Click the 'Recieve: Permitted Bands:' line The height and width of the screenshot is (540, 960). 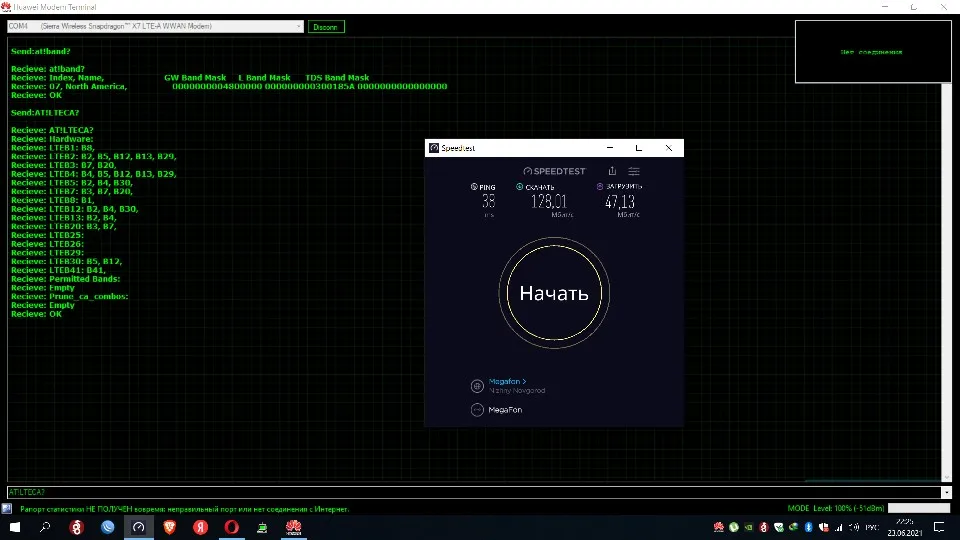coord(66,279)
